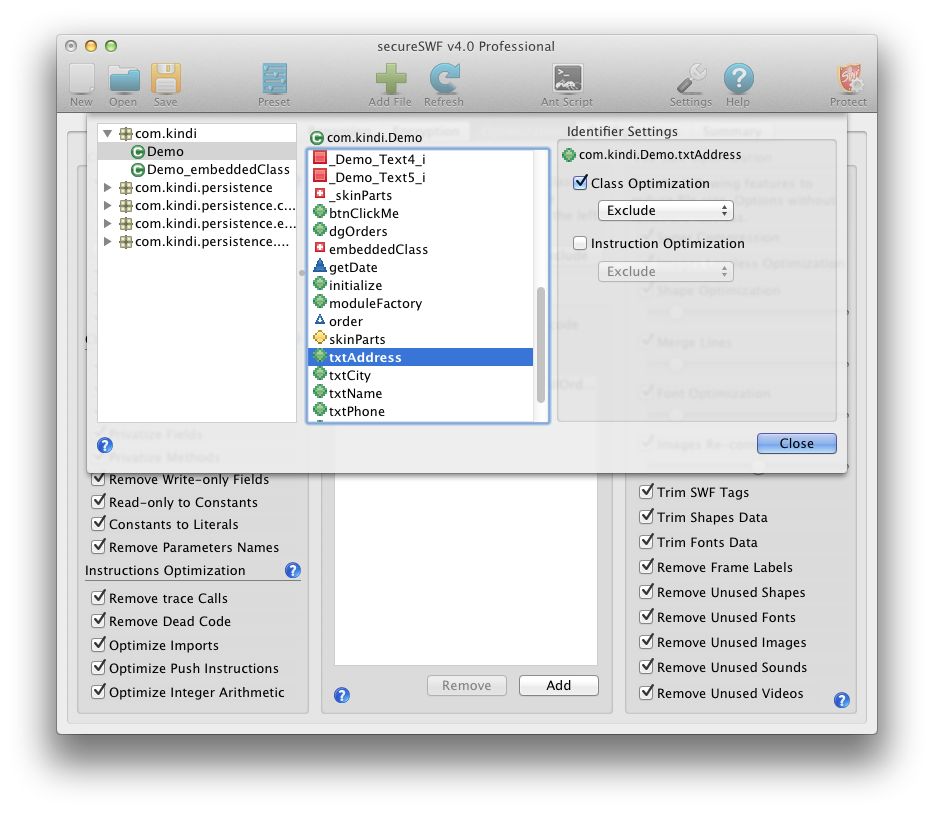The image size is (934, 813).
Task: Select Demo_embeddedClass in the package tree
Action: 218,170
